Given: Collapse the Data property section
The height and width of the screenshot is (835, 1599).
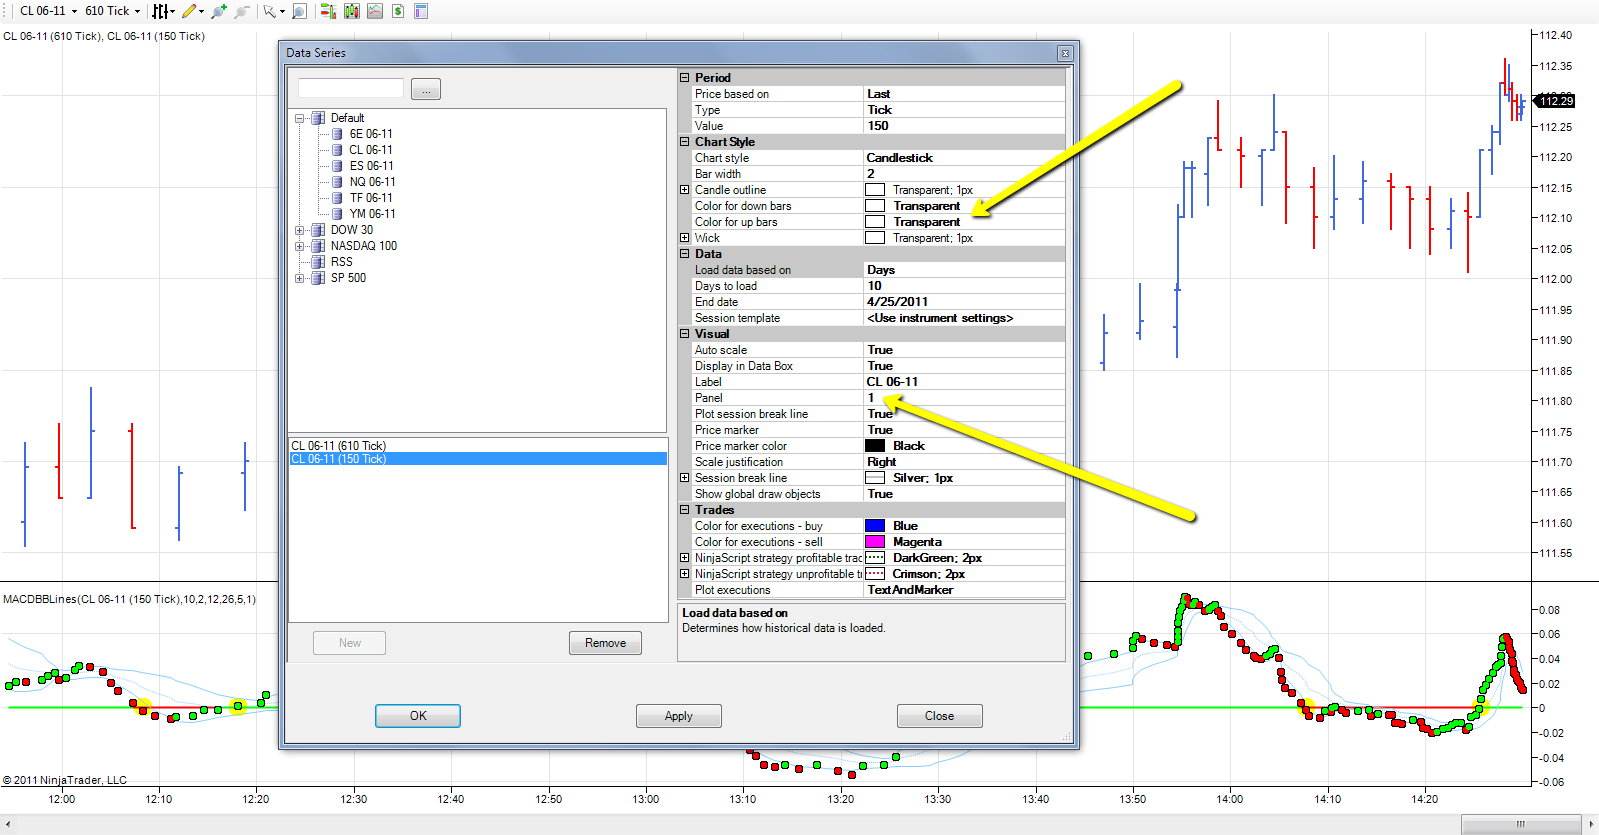Looking at the screenshot, I should click(685, 254).
